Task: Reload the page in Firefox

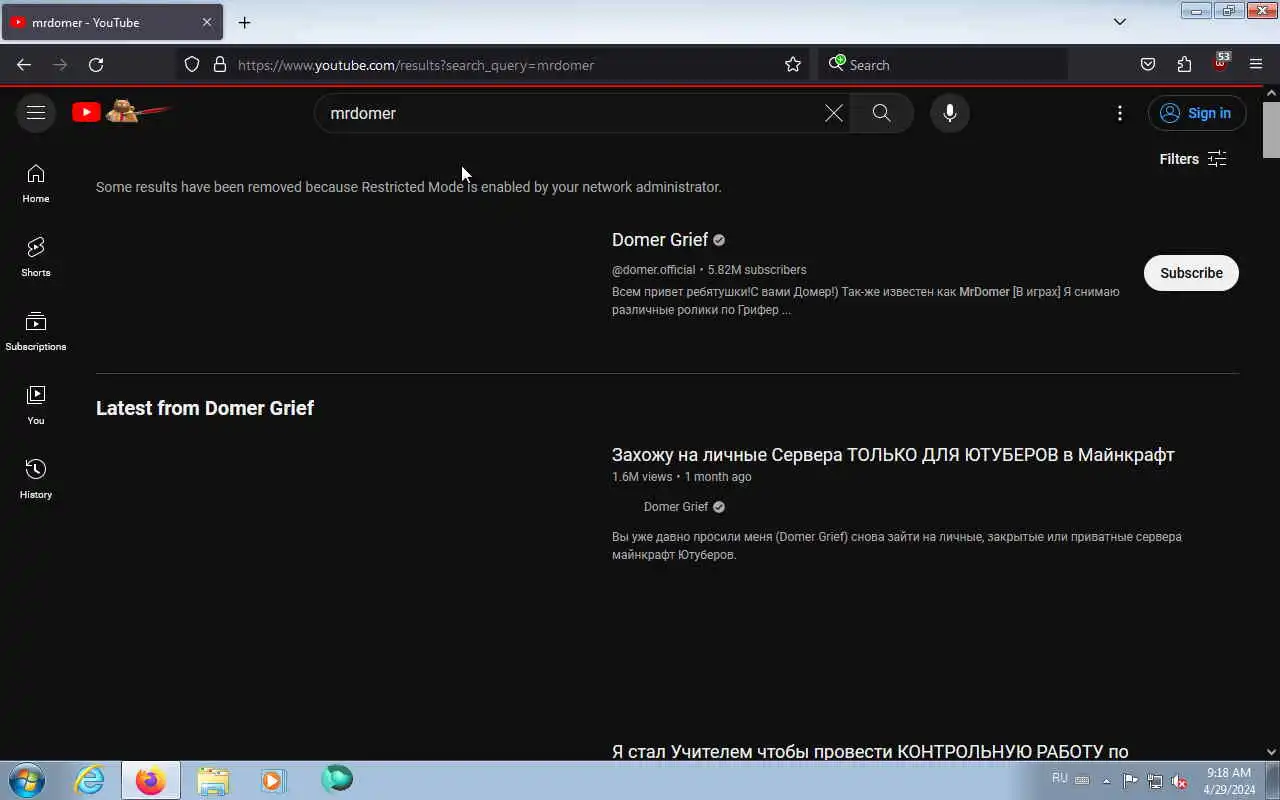Action: tap(96, 65)
